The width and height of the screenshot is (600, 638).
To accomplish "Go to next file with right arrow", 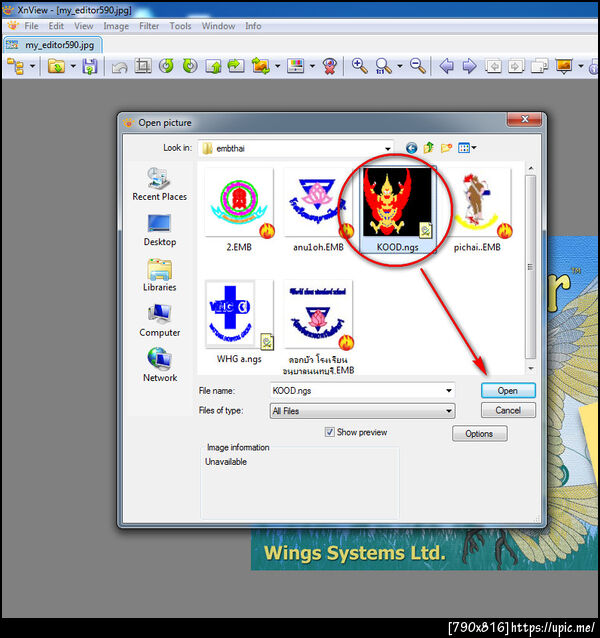I will point(469,66).
